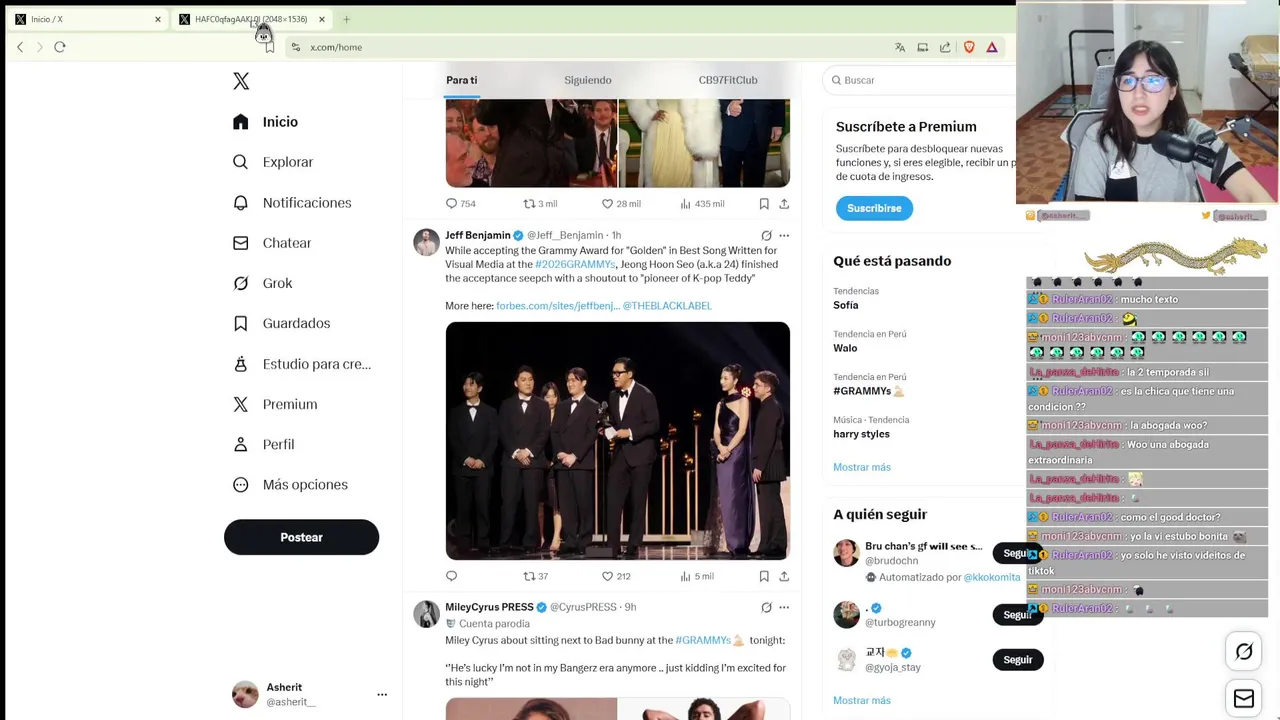Open Perfil in sidebar
The height and width of the screenshot is (720, 1280).
coord(263,444)
